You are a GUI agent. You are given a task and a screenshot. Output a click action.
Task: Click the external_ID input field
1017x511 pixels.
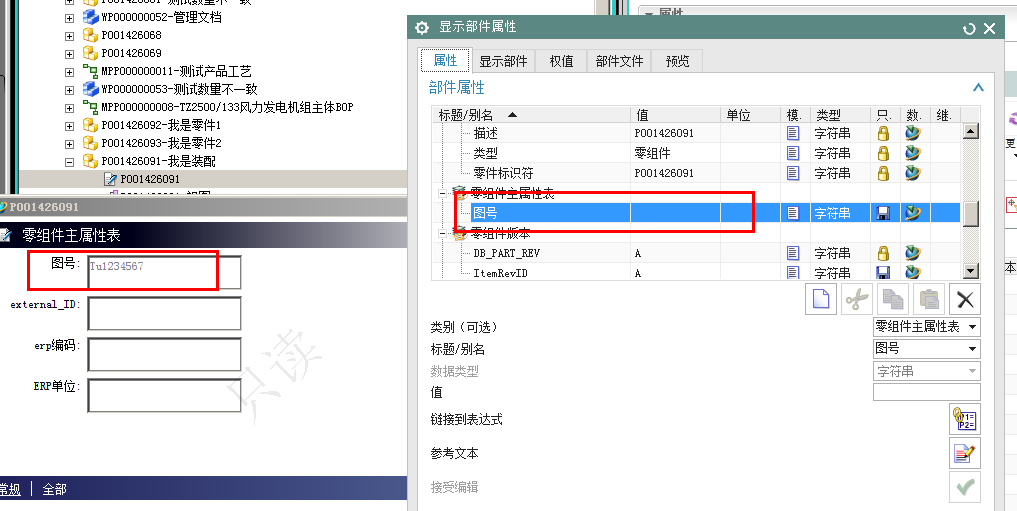point(164,314)
